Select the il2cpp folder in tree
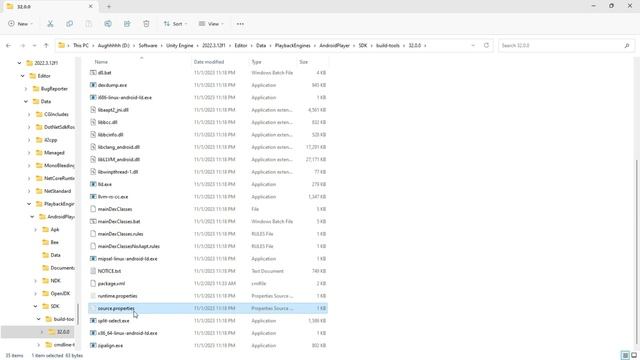The height and width of the screenshot is (360, 640). coord(50,140)
